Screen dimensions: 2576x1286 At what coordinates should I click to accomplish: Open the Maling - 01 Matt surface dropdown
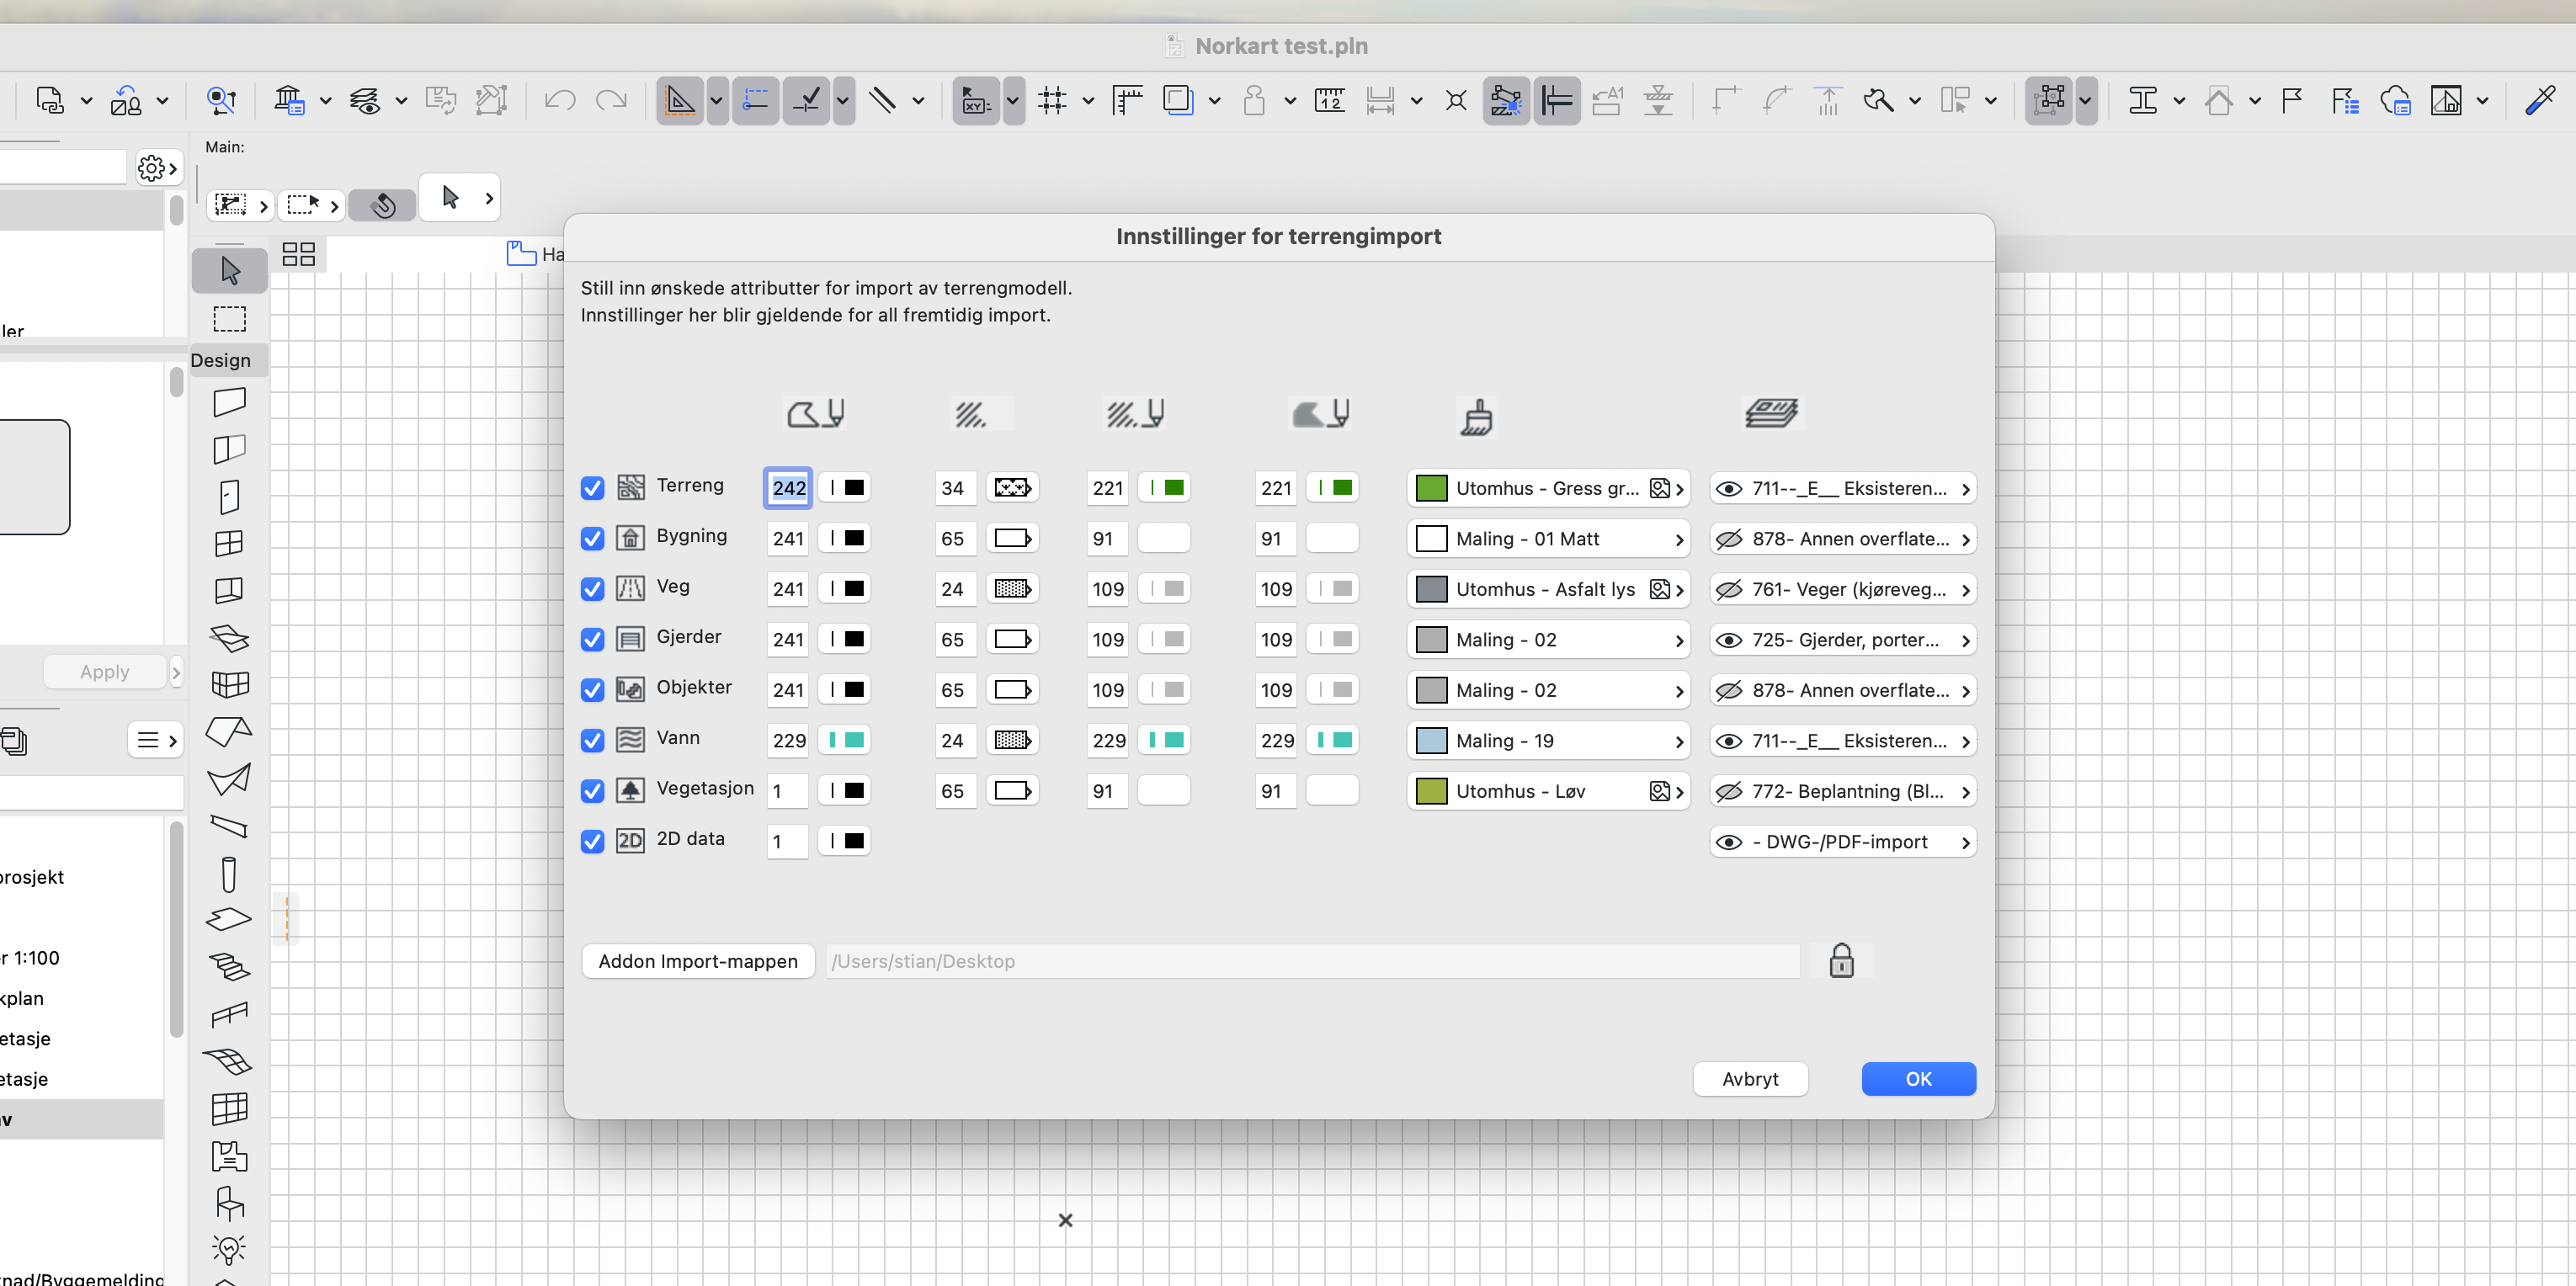pos(1548,539)
